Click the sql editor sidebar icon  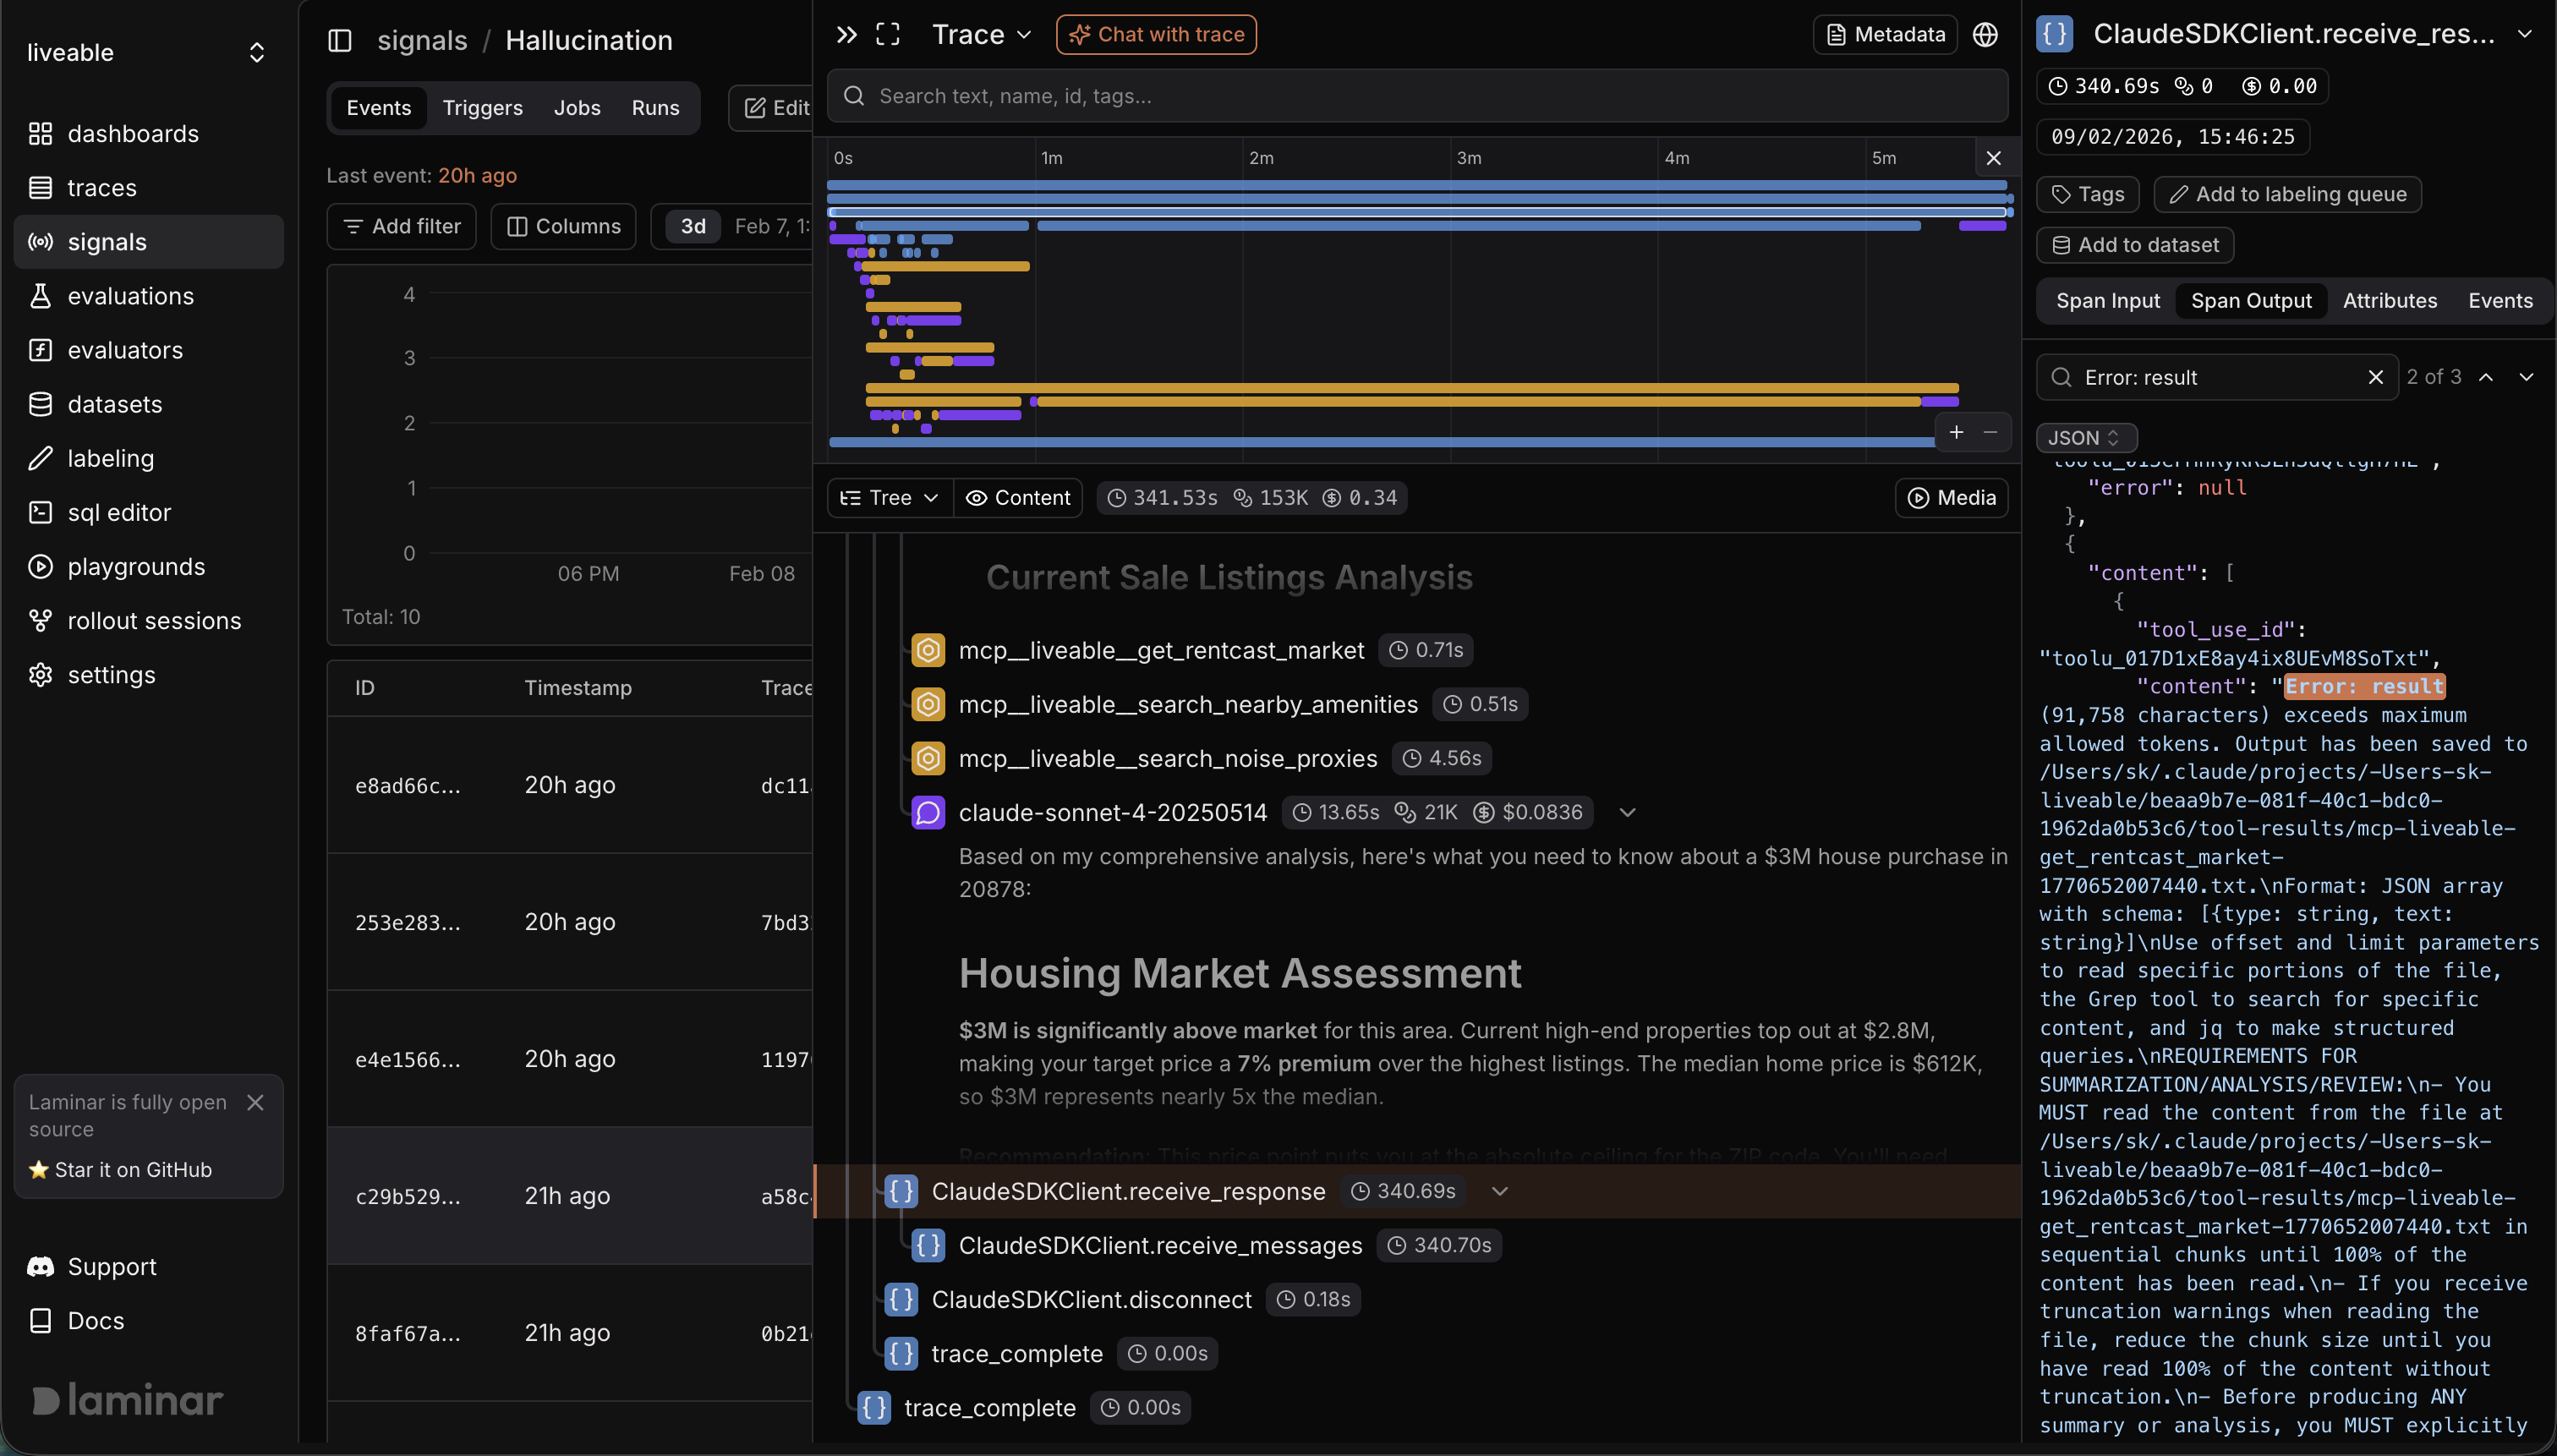coord(40,512)
